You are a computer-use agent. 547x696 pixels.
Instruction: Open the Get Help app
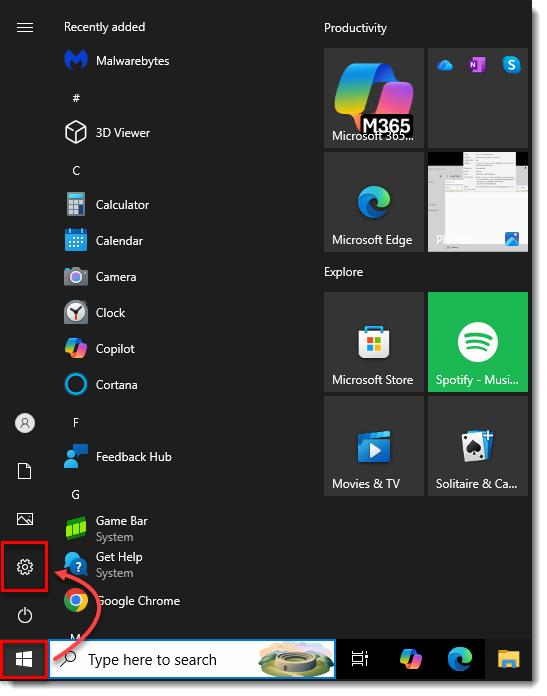pyautogui.click(x=104, y=565)
